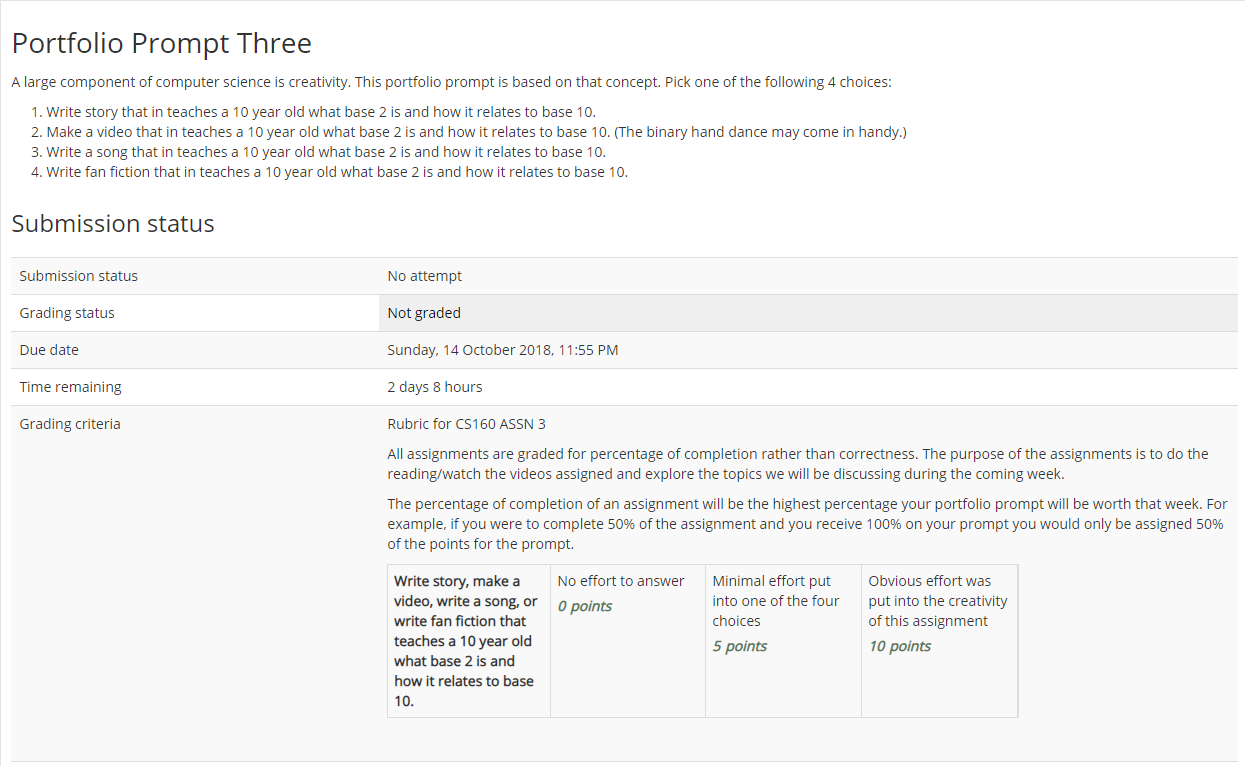Viewport: 1245px width, 766px height.
Task: Select the 'Minimal effort' 5 points rubric level
Action: [783, 641]
